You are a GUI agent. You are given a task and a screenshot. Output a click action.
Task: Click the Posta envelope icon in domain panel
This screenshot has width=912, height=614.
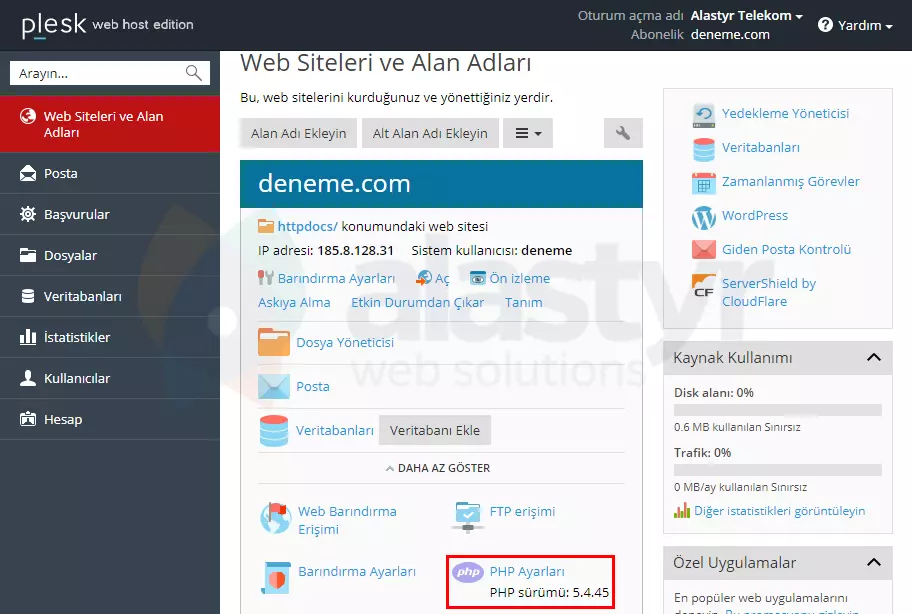click(274, 387)
